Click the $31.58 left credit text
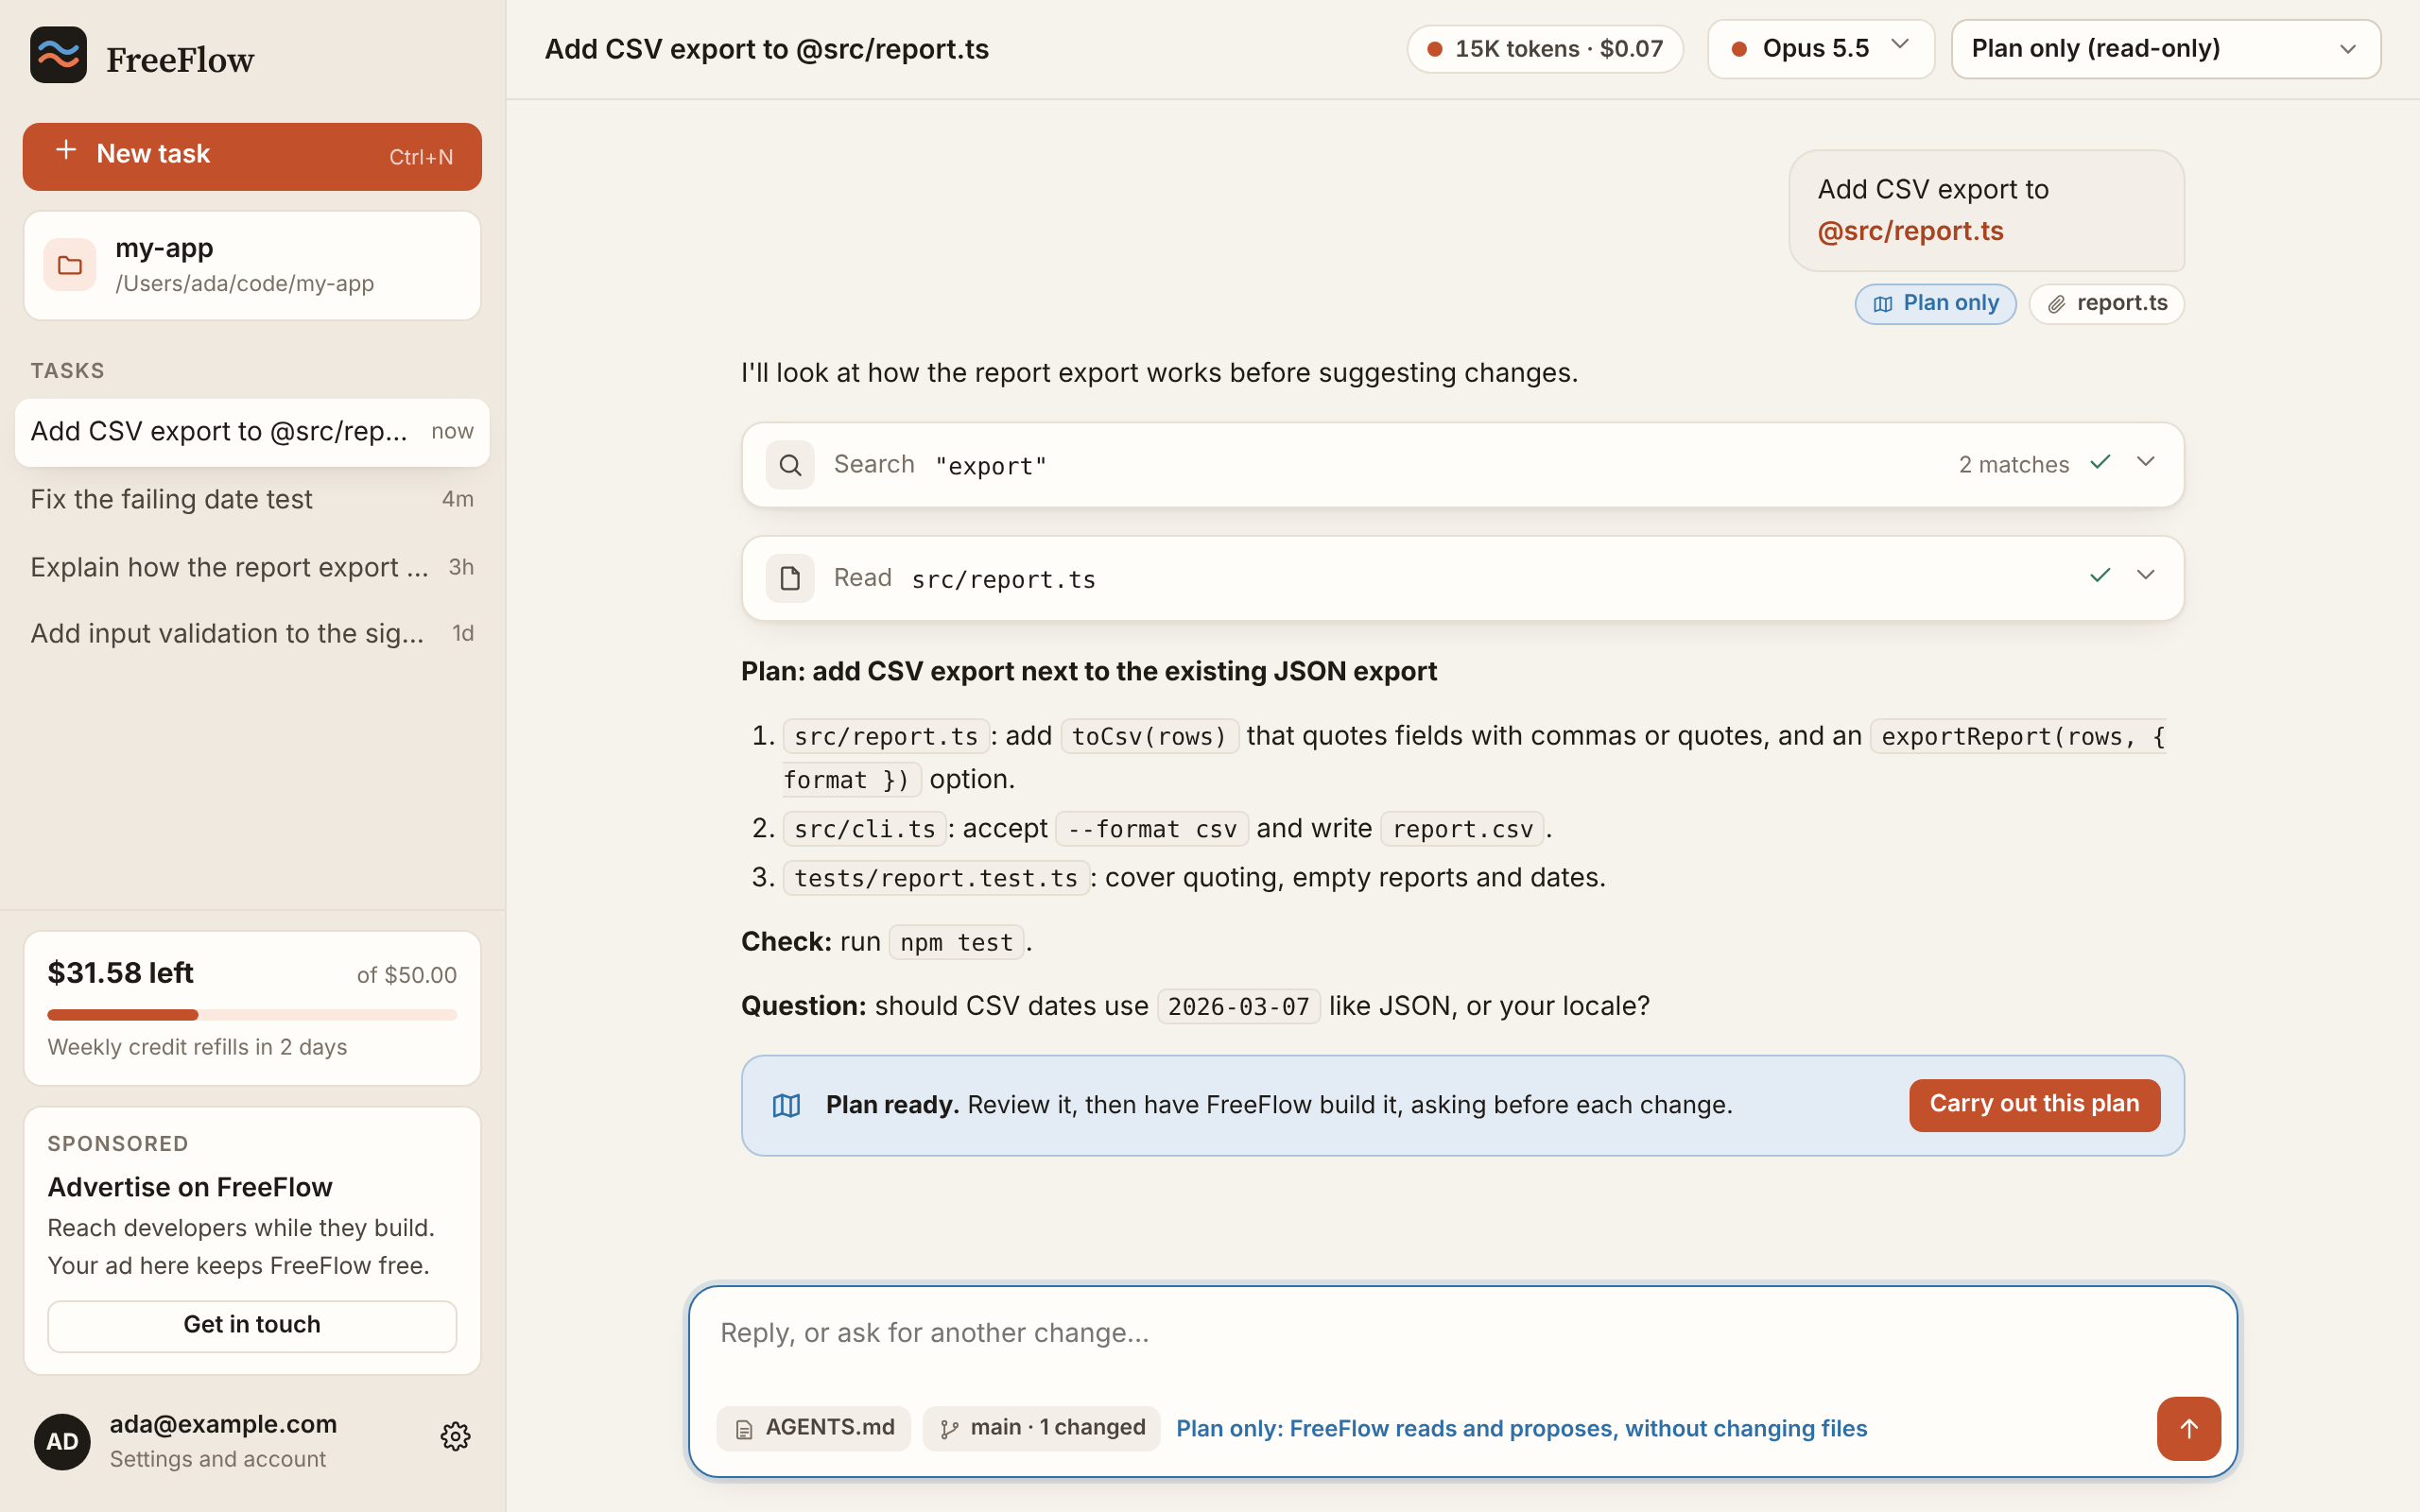 tap(121, 973)
